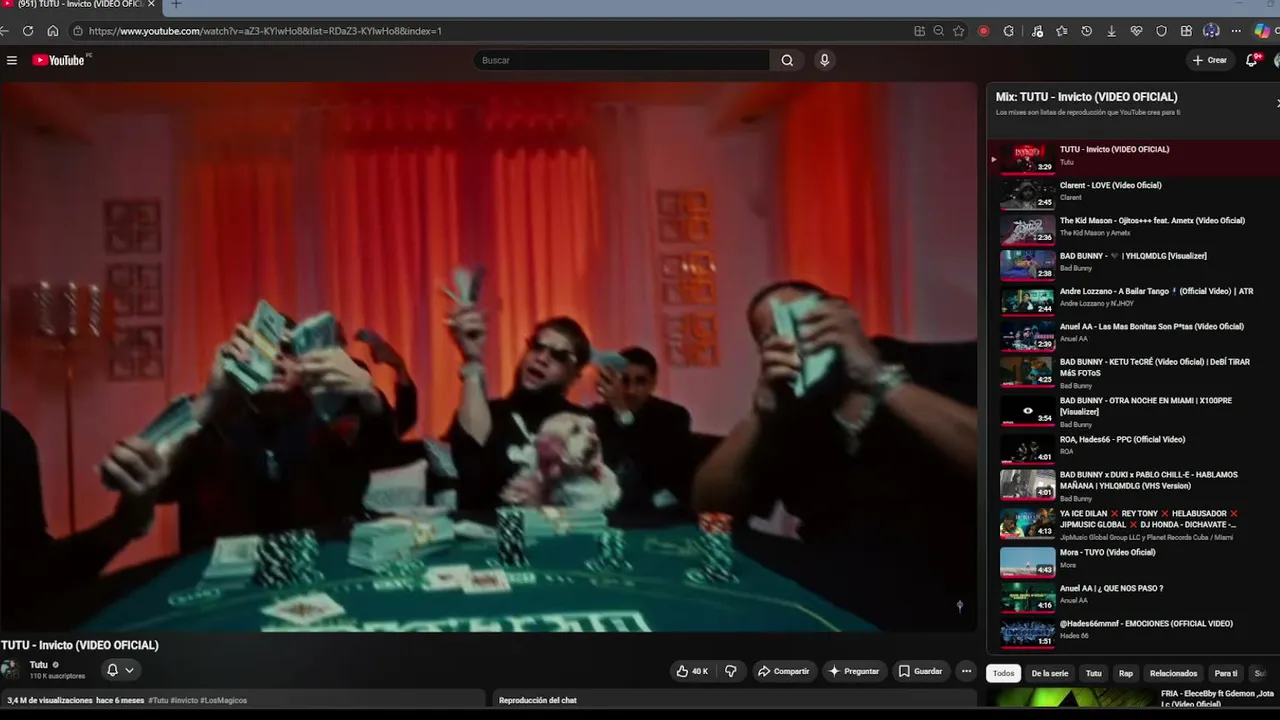1280x720 pixels.
Task: Open Copilot in browser toolbar
Action: [x=1262, y=31]
